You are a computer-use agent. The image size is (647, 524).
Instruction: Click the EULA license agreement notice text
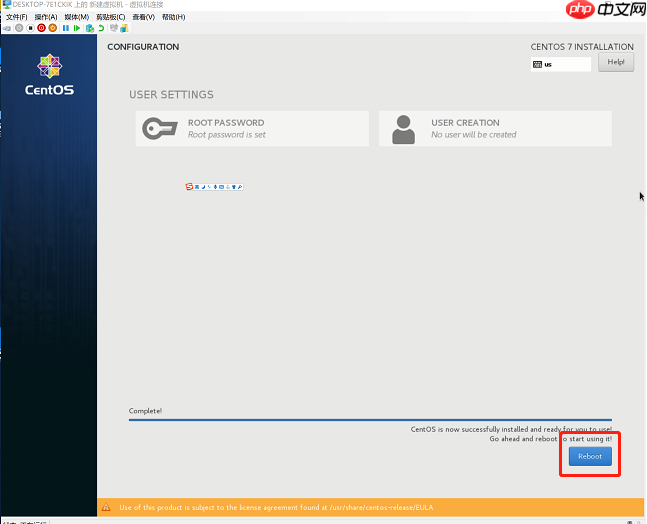[276, 507]
